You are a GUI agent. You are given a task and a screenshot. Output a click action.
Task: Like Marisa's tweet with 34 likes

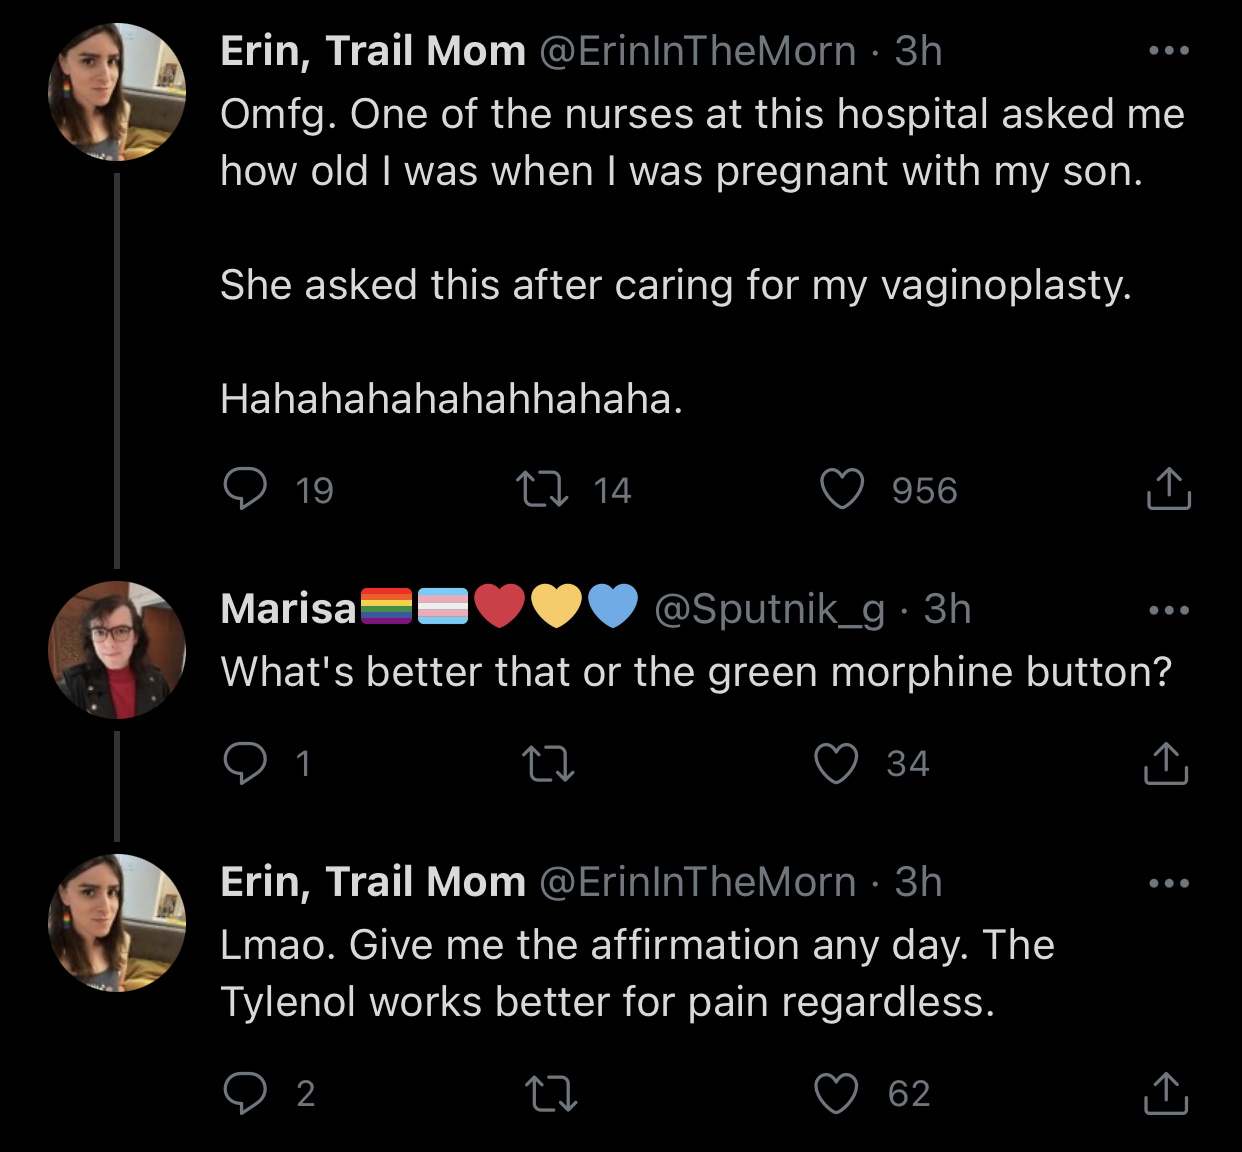pyautogui.click(x=837, y=764)
